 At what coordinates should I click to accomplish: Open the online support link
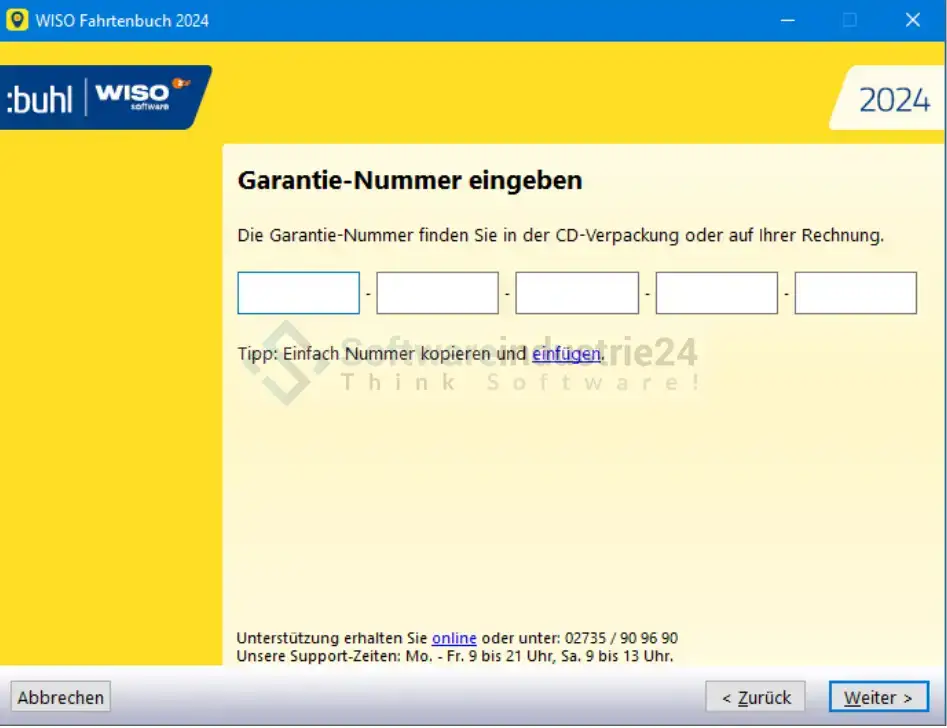coord(454,638)
